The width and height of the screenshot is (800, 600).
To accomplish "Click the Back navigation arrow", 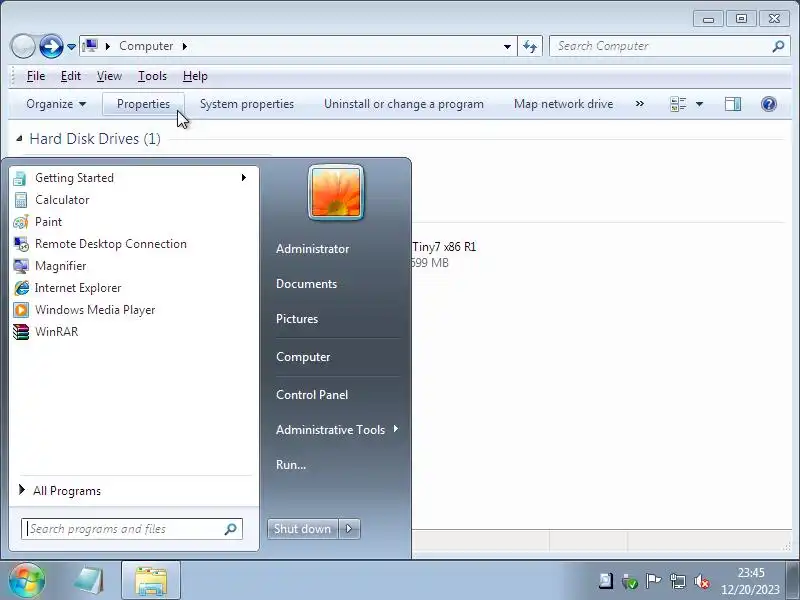I will [22, 46].
